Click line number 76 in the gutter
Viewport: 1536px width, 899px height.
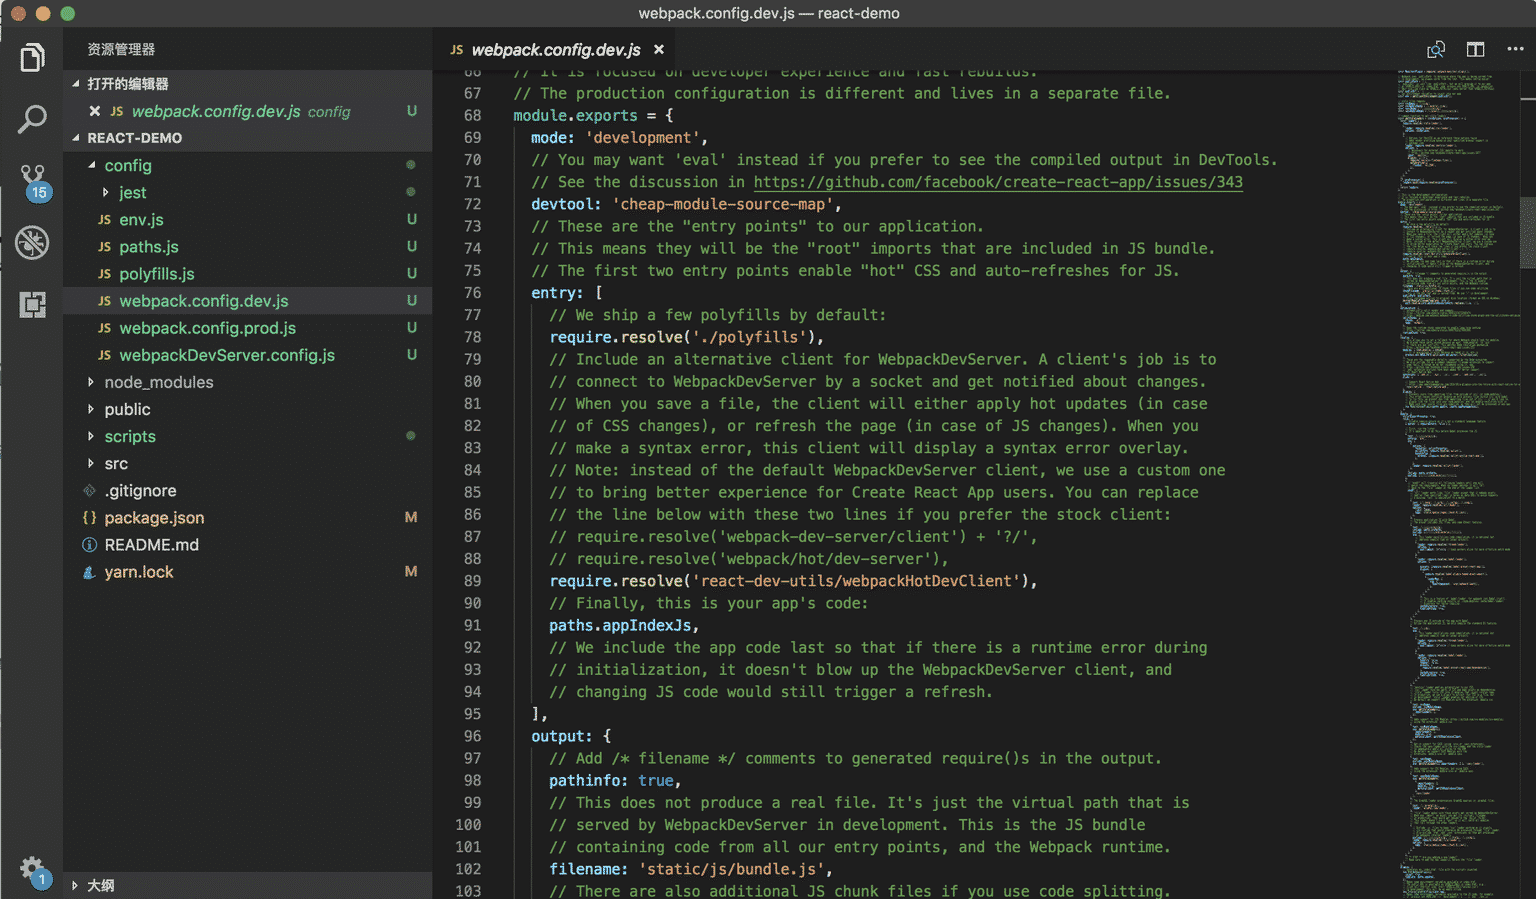tap(472, 293)
